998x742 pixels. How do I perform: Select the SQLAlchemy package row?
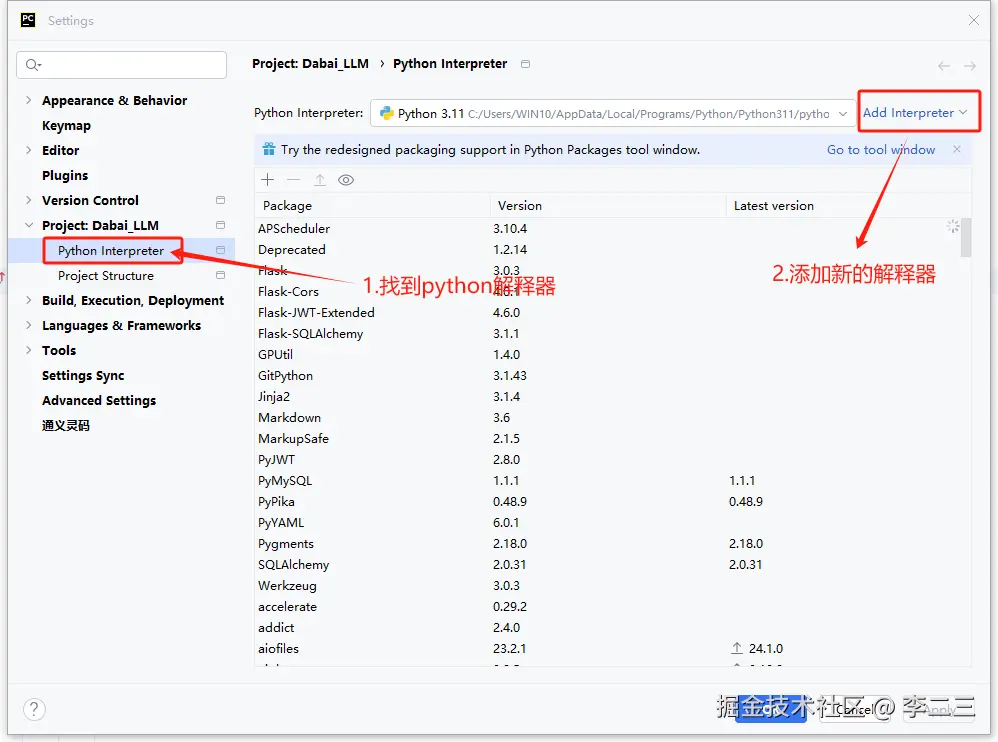coord(608,564)
